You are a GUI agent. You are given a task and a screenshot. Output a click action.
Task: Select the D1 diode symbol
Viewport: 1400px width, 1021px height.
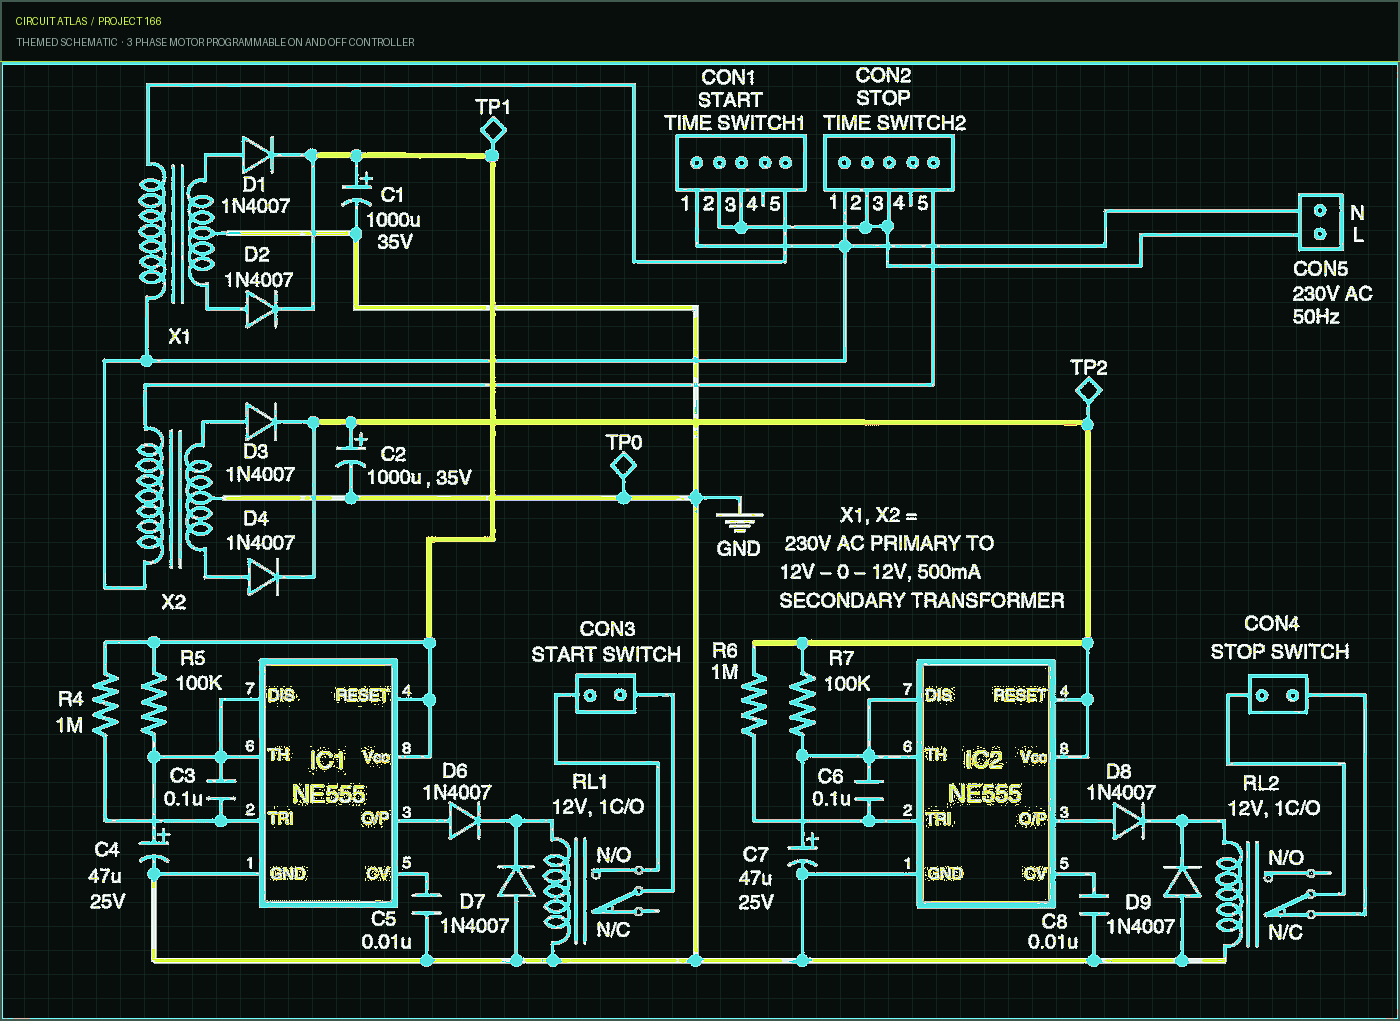[258, 155]
